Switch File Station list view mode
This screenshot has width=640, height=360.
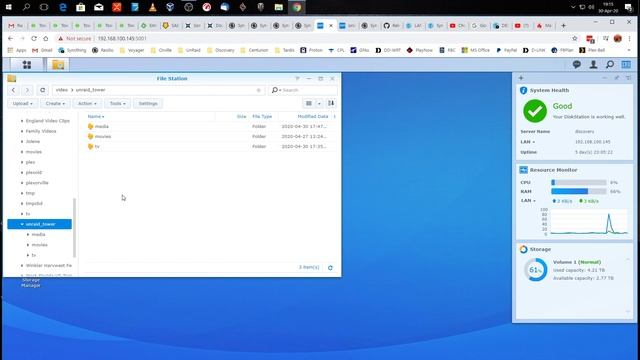tap(309, 103)
